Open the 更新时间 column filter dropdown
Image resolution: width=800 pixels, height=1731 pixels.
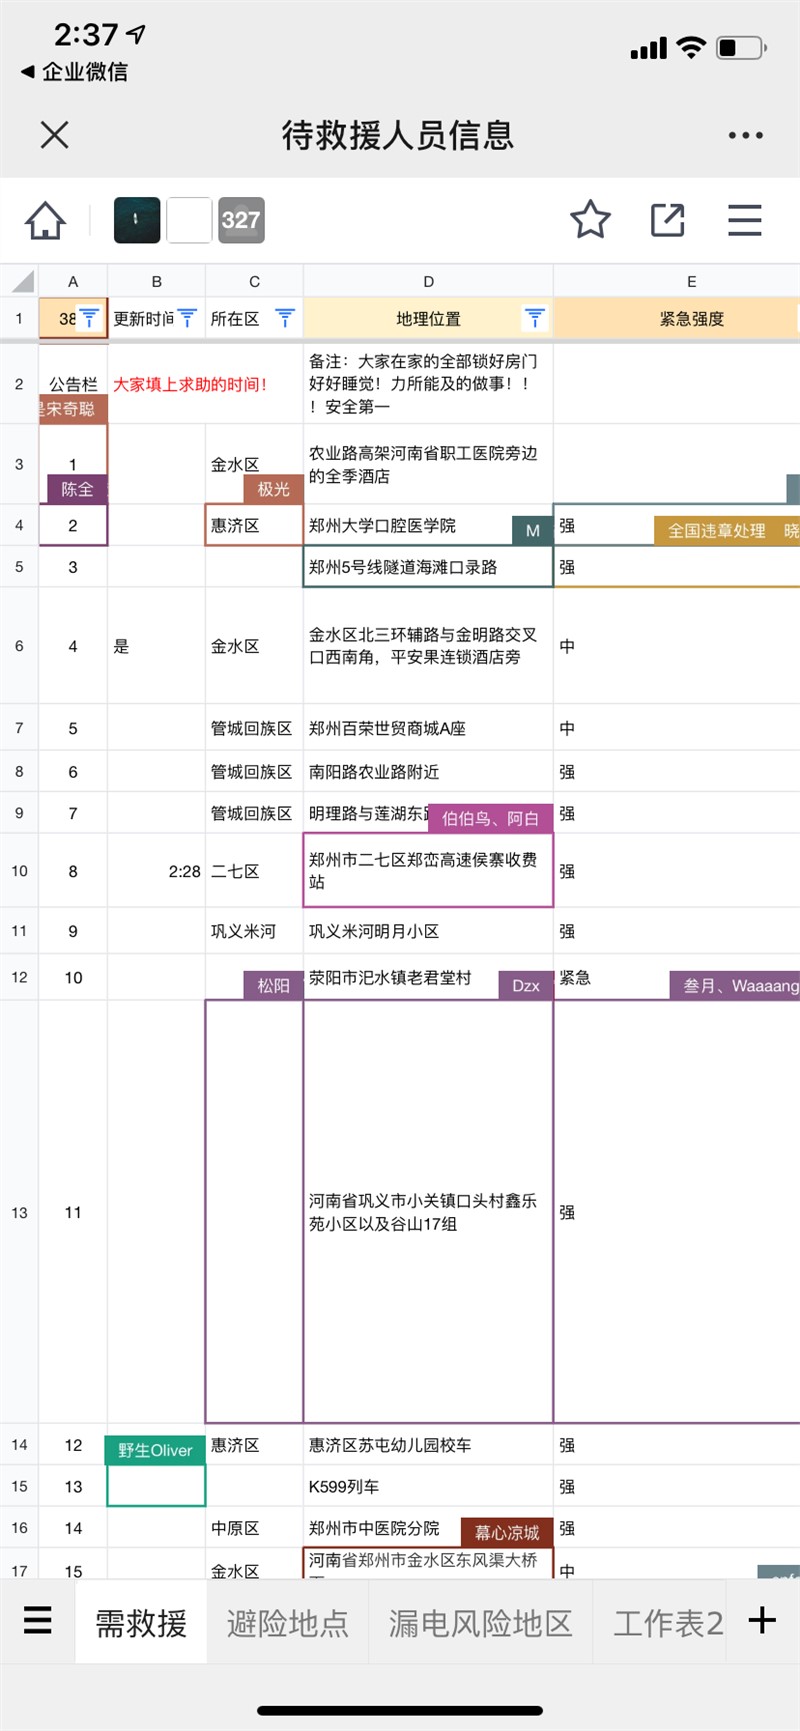click(x=187, y=319)
